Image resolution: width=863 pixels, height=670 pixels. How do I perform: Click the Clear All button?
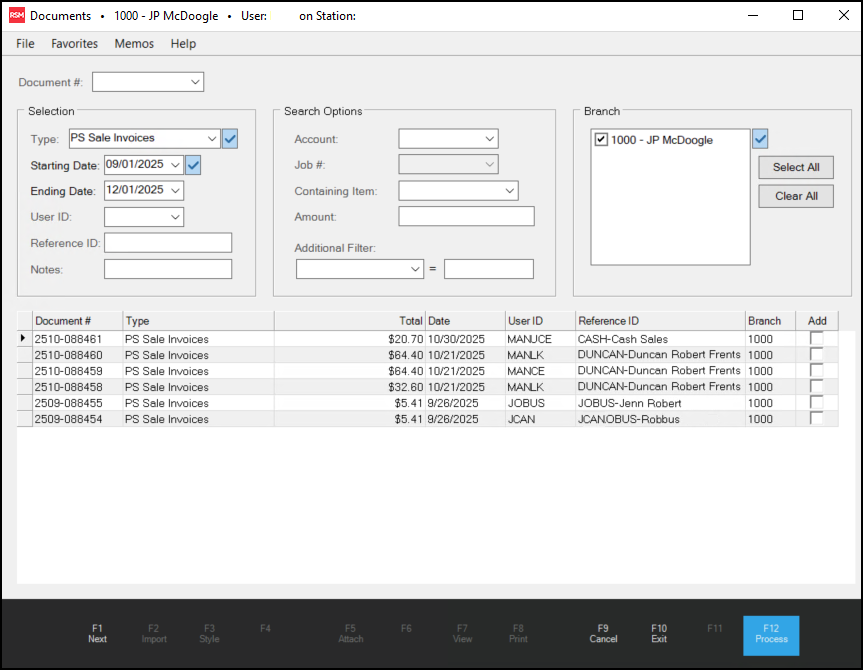(795, 196)
